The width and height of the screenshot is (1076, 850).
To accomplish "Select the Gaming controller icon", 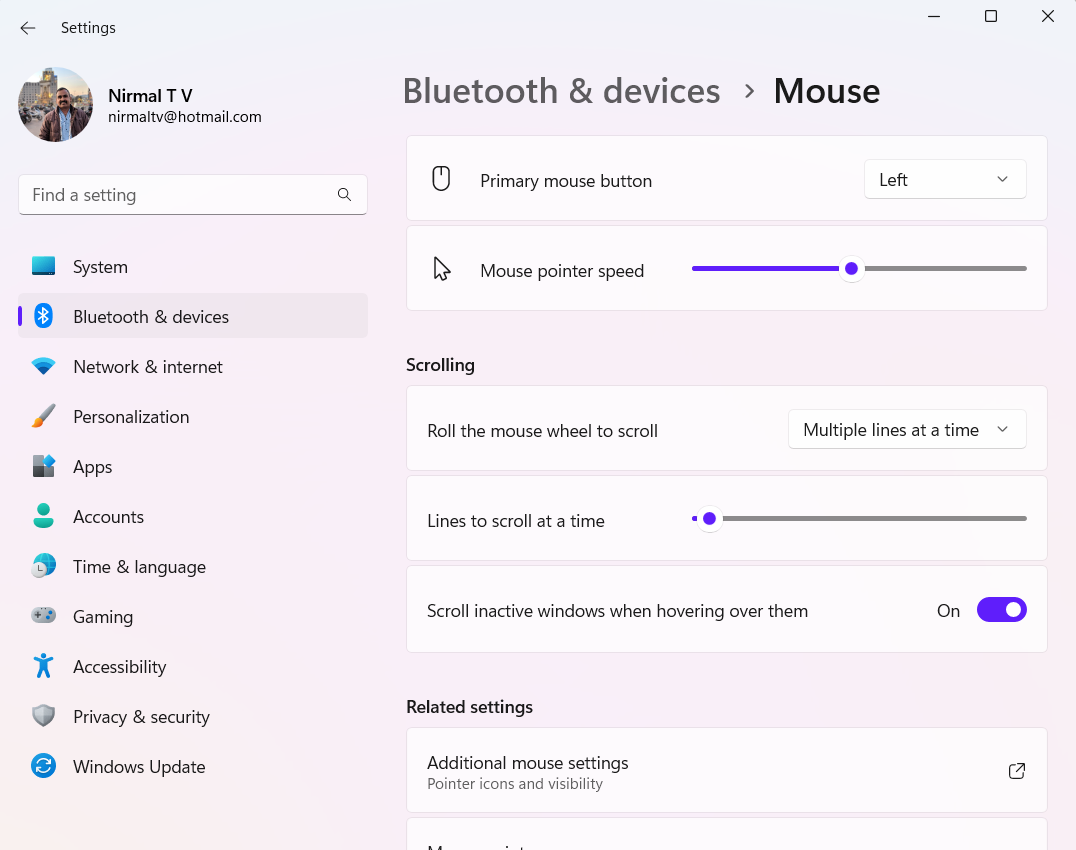I will (x=44, y=616).
